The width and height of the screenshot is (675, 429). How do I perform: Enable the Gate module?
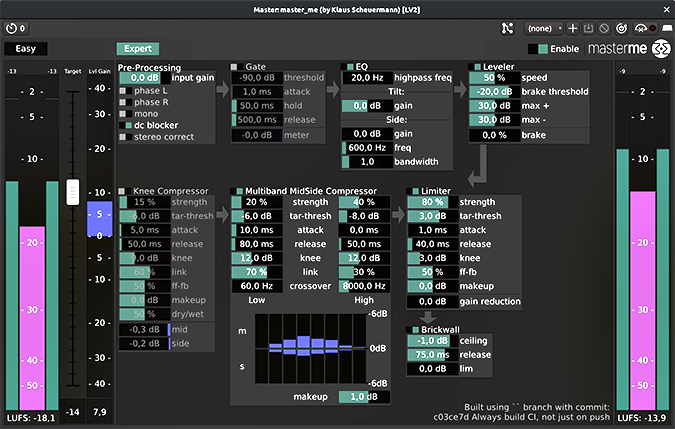234,67
